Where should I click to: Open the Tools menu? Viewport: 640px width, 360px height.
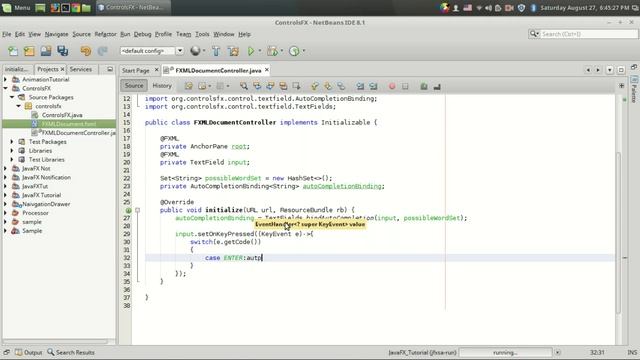tap(202, 34)
